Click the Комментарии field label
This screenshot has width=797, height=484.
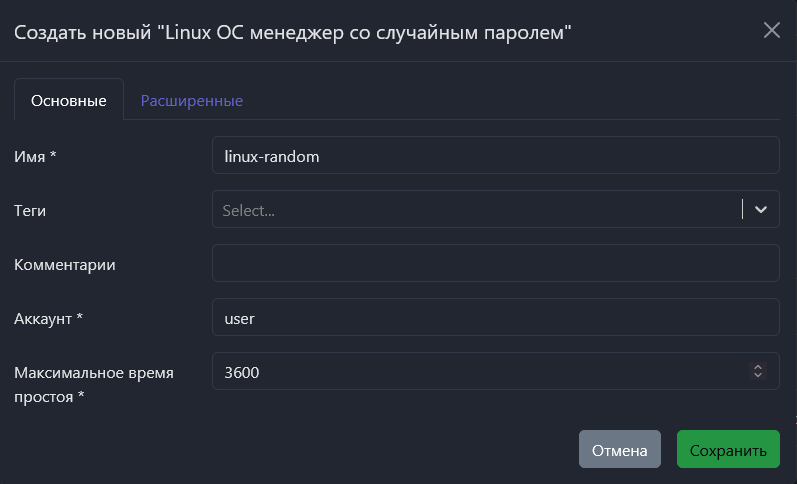(x=65, y=264)
